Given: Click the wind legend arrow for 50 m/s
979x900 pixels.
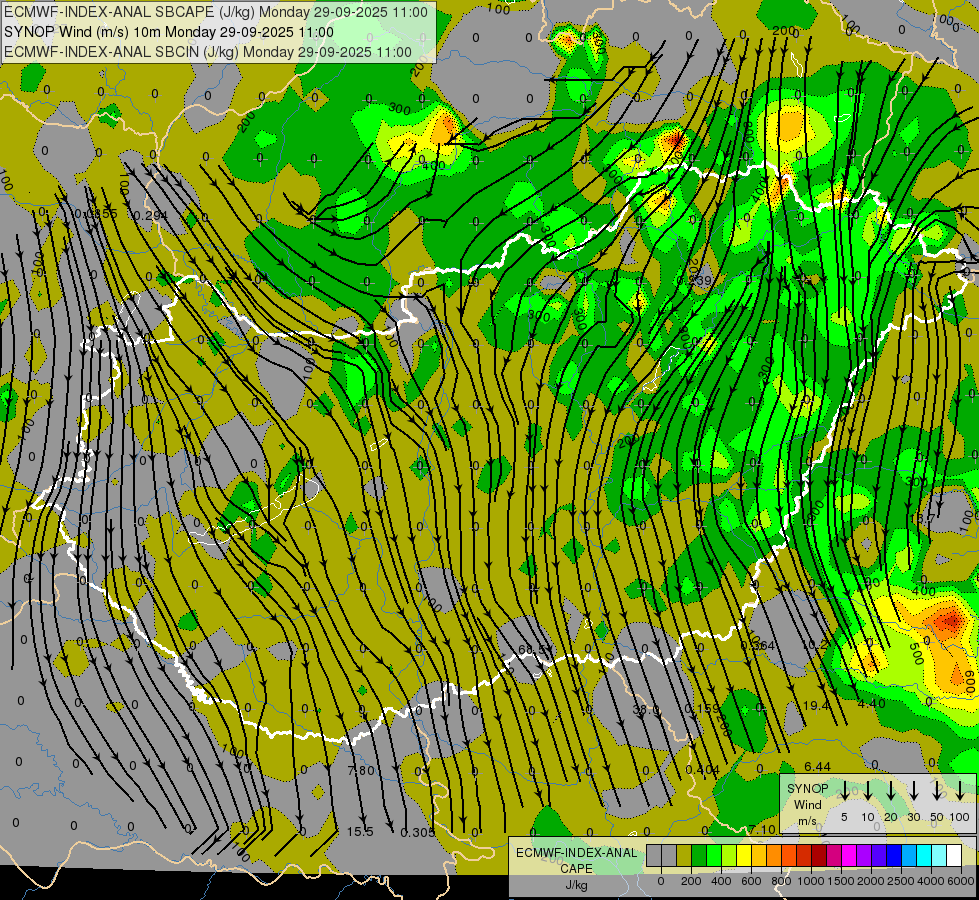Looking at the screenshot, I should click(937, 791).
